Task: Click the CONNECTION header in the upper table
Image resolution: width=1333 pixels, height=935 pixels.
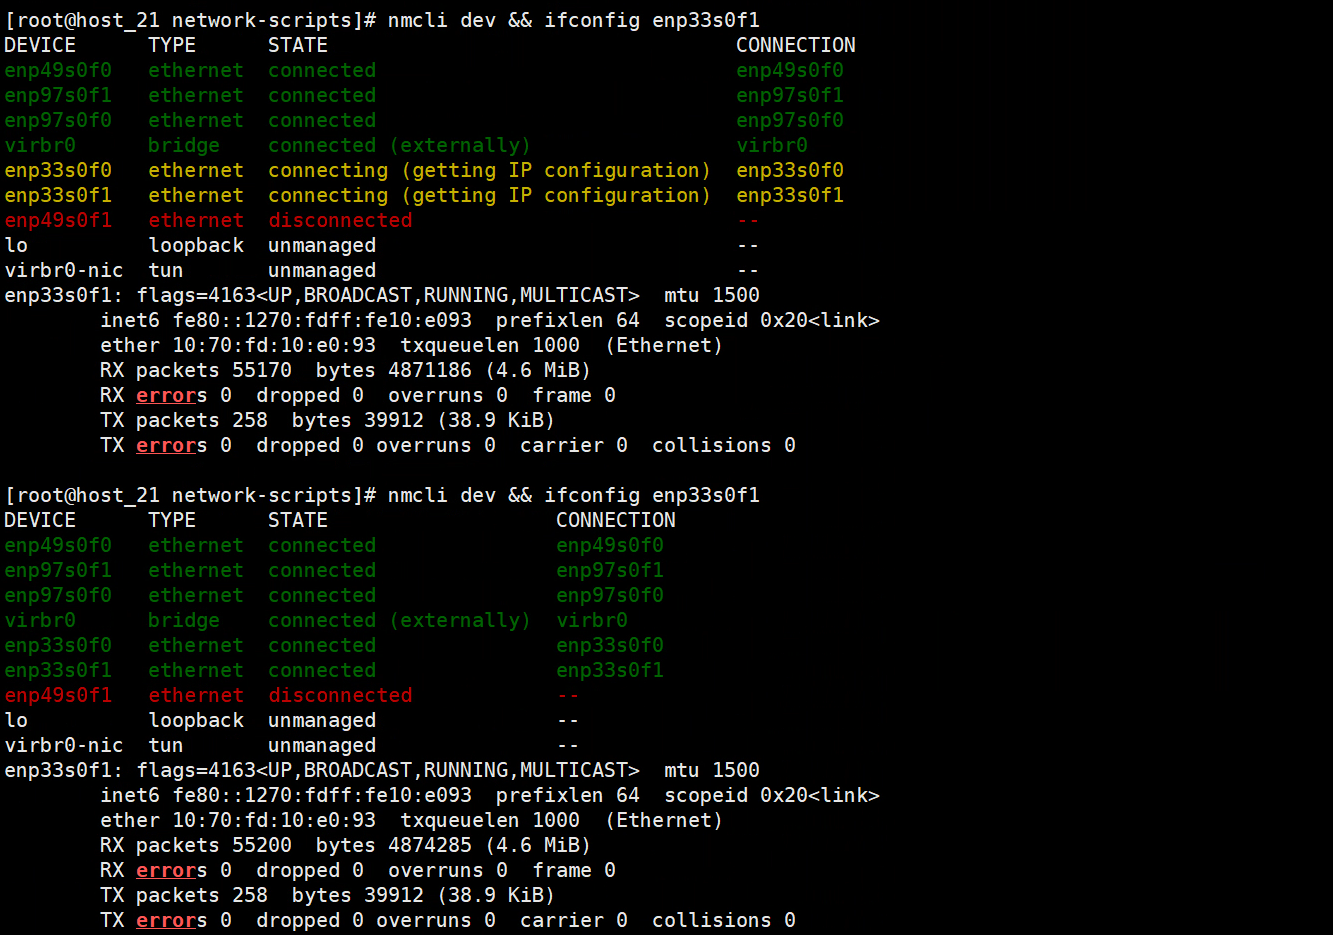Action: 795,45
